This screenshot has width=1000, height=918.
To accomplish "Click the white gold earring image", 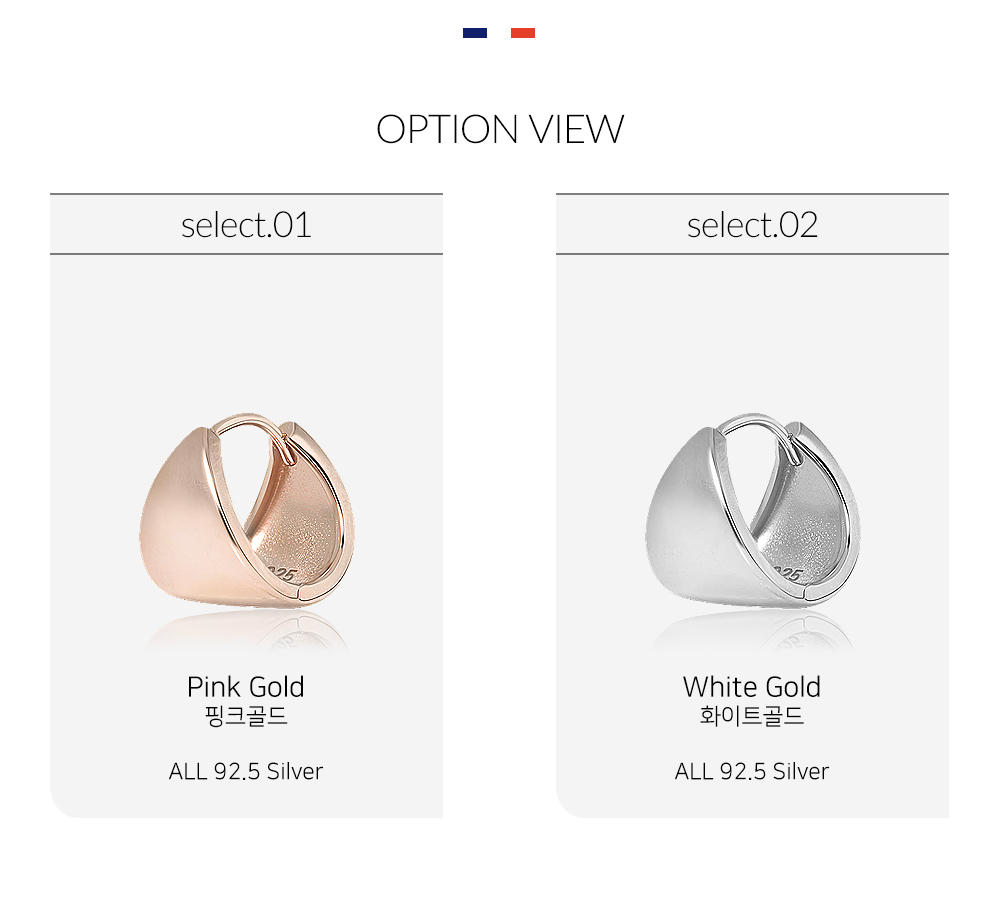I will tap(753, 508).
